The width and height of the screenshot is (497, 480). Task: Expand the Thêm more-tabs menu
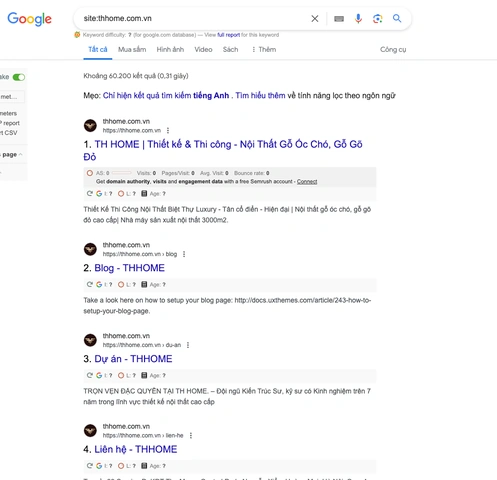[x=264, y=50]
